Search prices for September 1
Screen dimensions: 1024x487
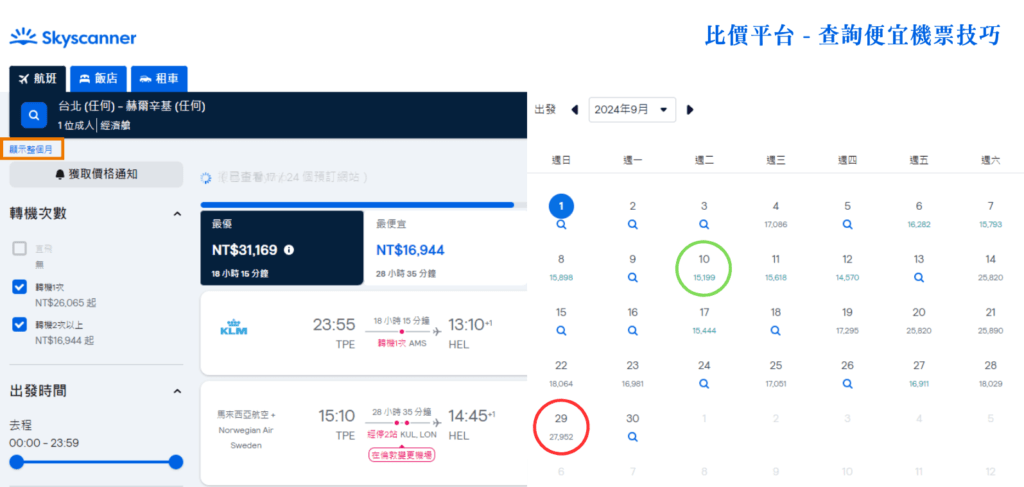pos(561,224)
